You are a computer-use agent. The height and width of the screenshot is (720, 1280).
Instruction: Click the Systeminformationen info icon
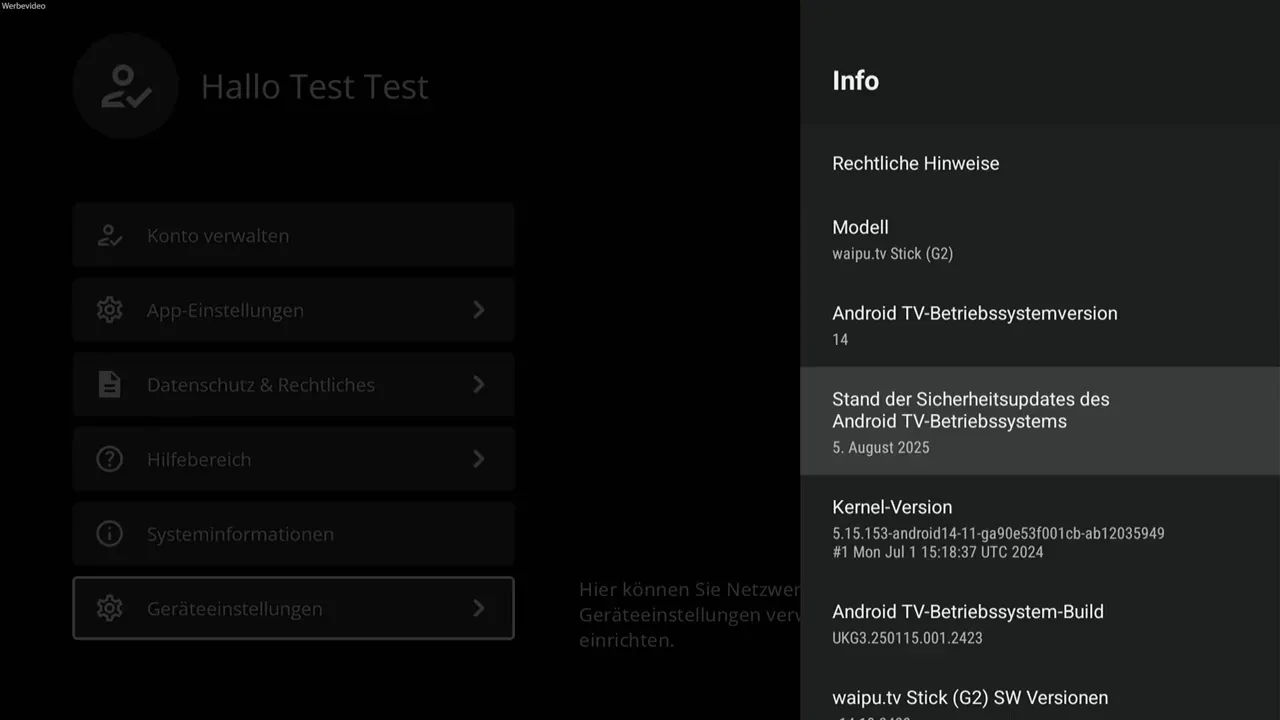(109, 533)
